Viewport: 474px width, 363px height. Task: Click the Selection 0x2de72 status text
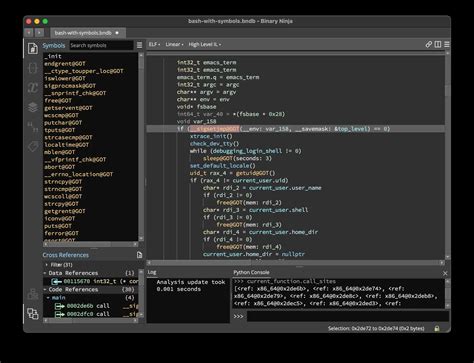[376, 329]
